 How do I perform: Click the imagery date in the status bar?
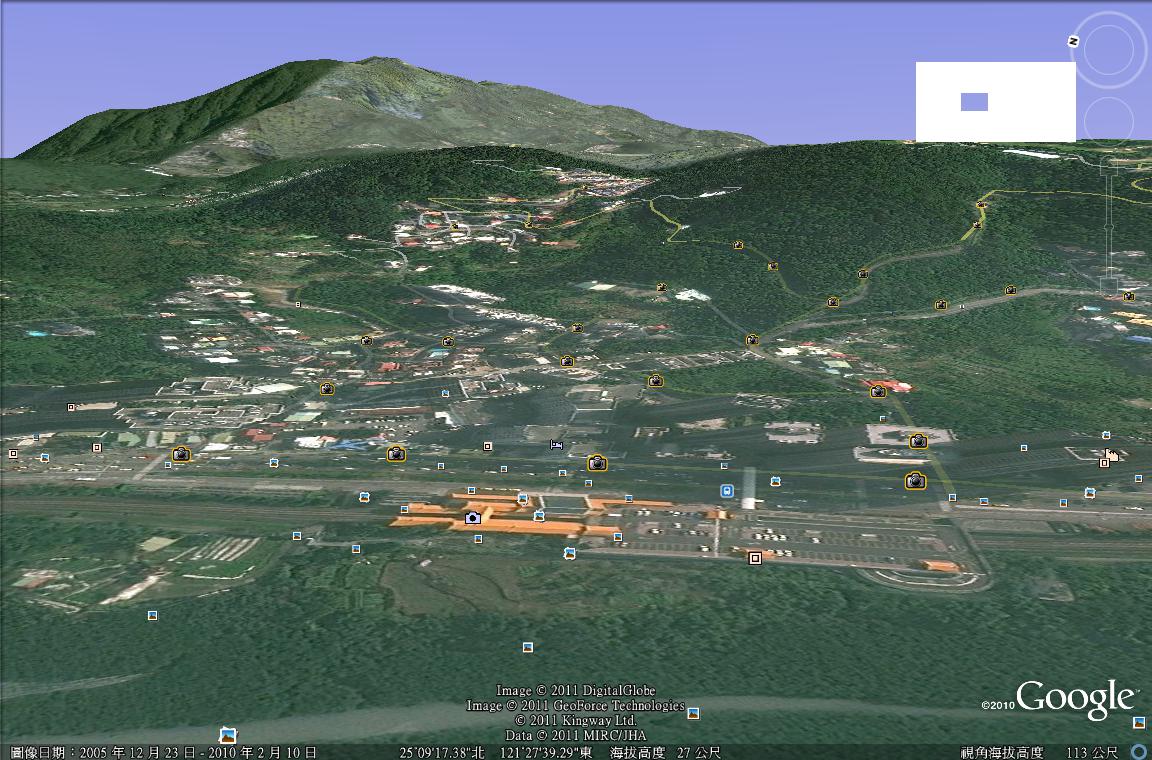pyautogui.click(x=165, y=751)
